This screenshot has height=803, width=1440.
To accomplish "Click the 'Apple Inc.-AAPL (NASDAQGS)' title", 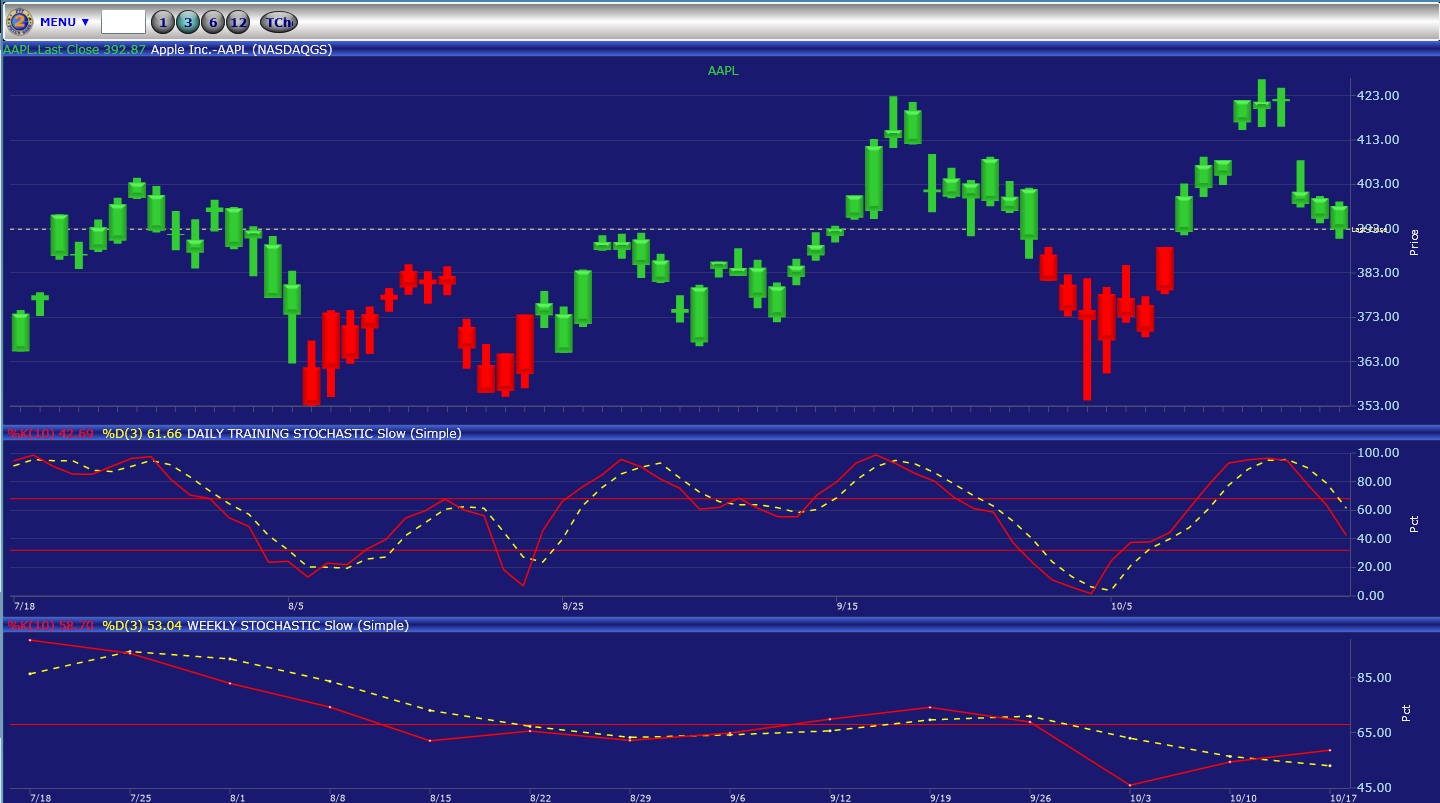I will (242, 49).
